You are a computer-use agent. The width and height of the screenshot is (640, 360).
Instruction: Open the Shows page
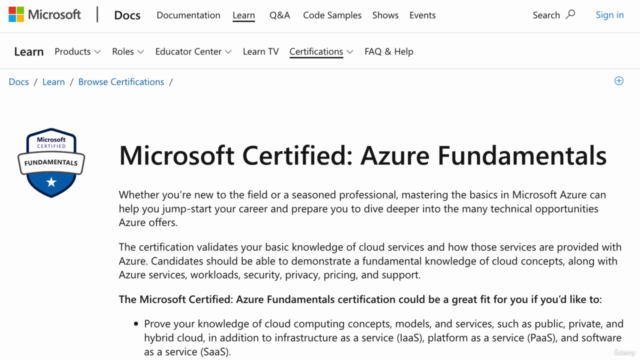[385, 15]
